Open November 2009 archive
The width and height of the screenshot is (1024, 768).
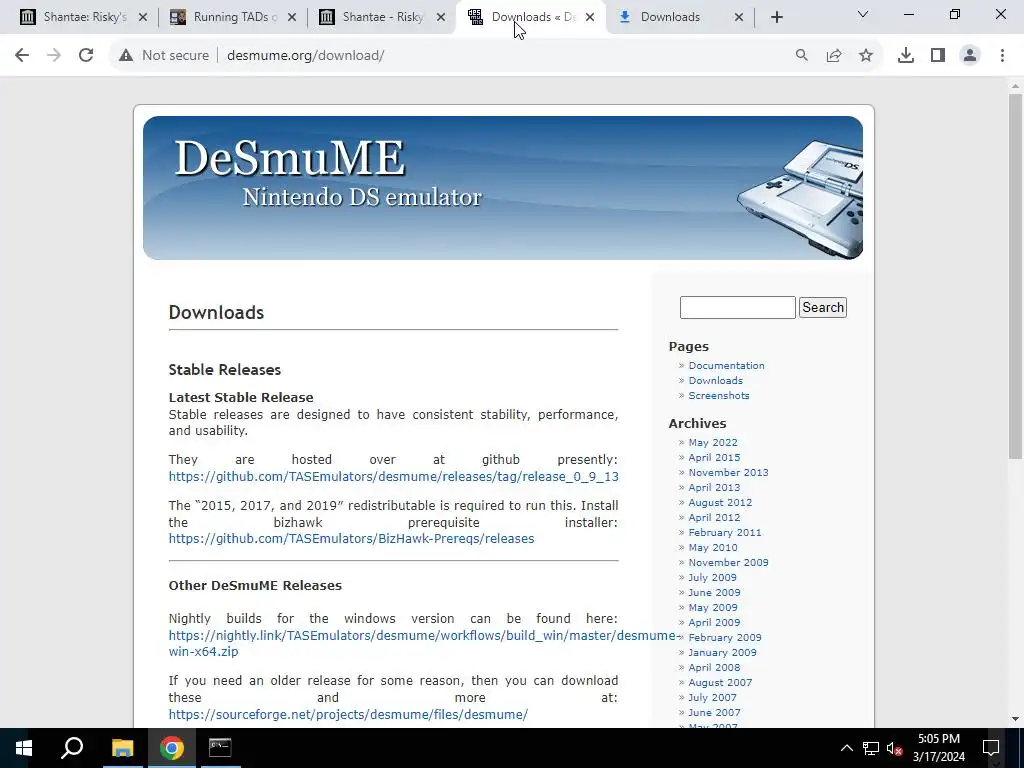(728, 563)
